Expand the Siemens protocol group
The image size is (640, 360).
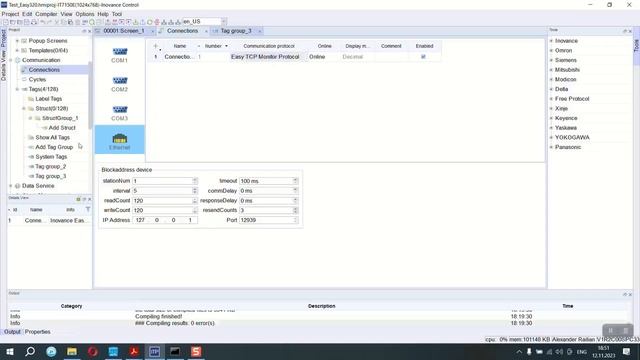551,60
